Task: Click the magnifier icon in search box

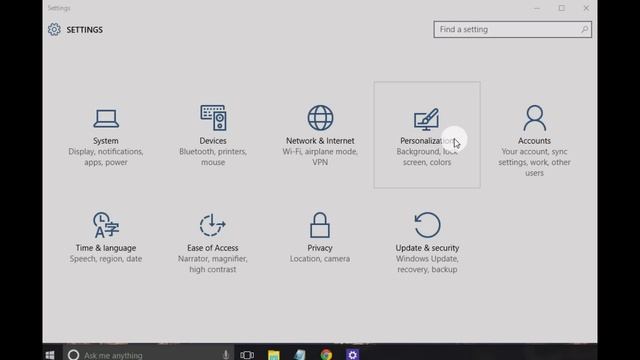Action: pyautogui.click(x=584, y=29)
